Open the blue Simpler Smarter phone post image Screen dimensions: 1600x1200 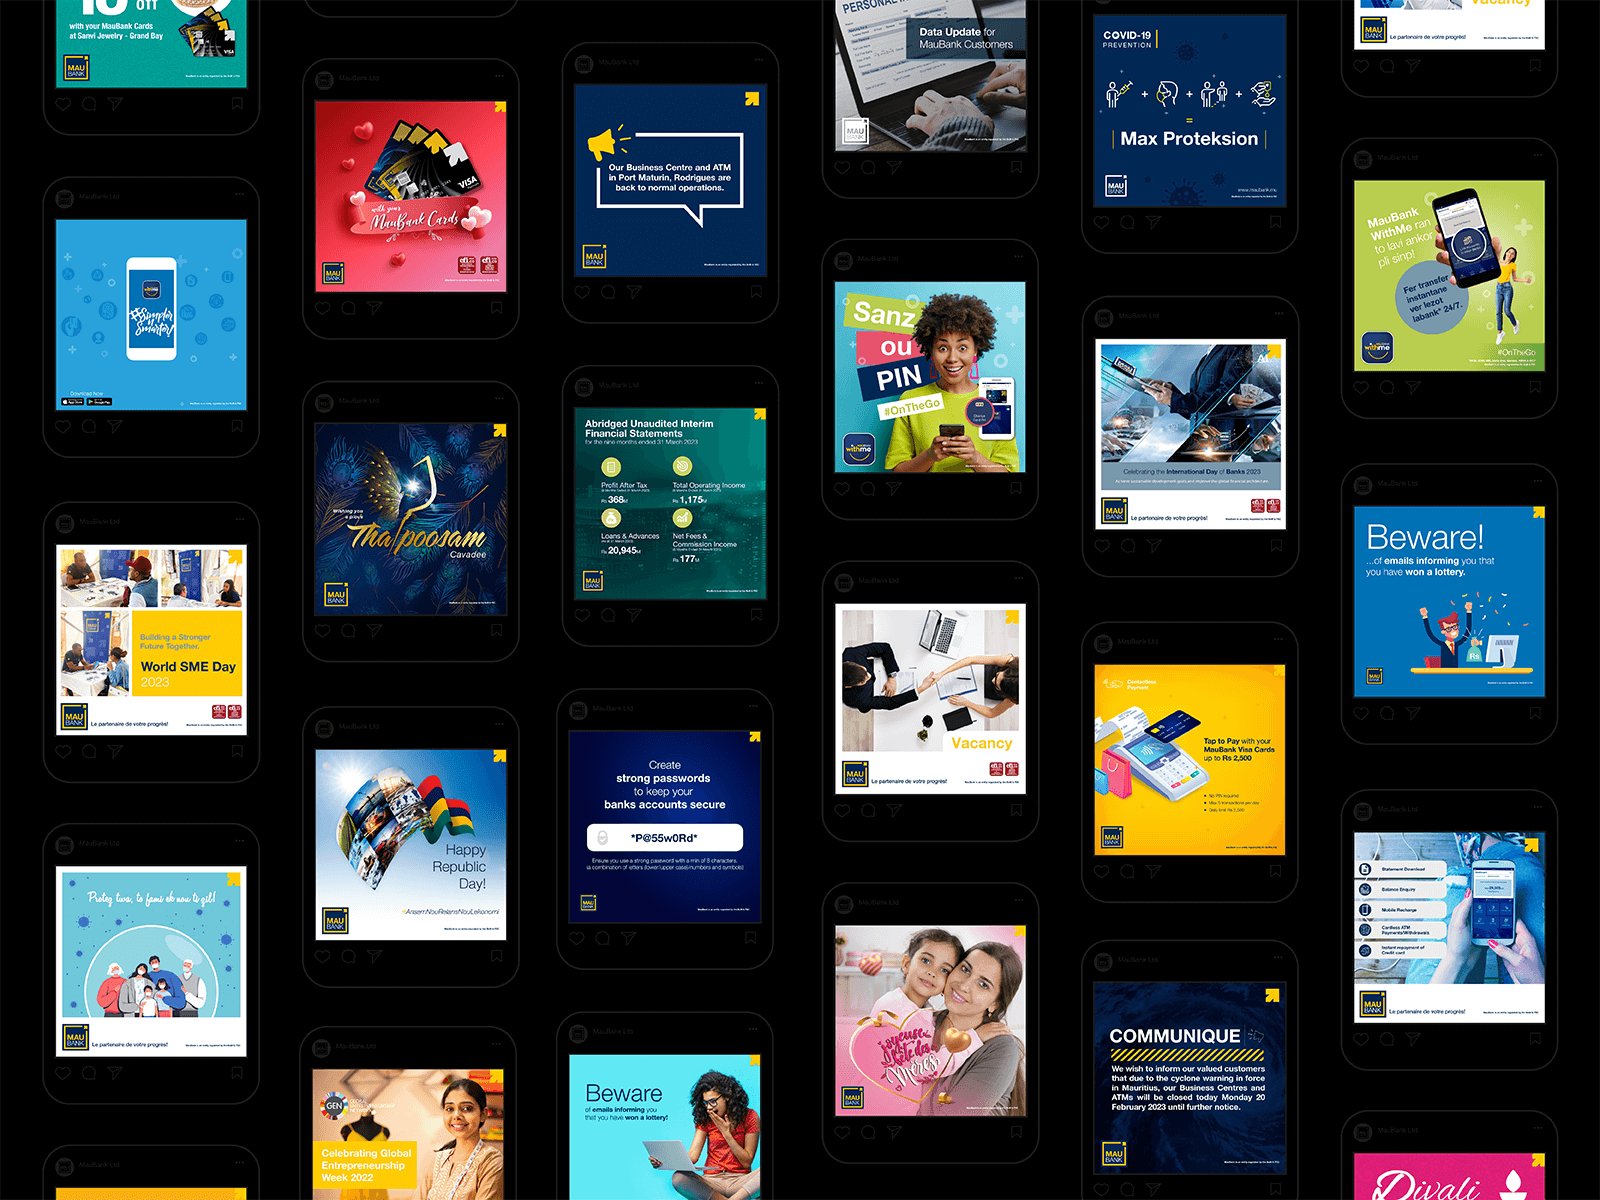pyautogui.click(x=151, y=314)
